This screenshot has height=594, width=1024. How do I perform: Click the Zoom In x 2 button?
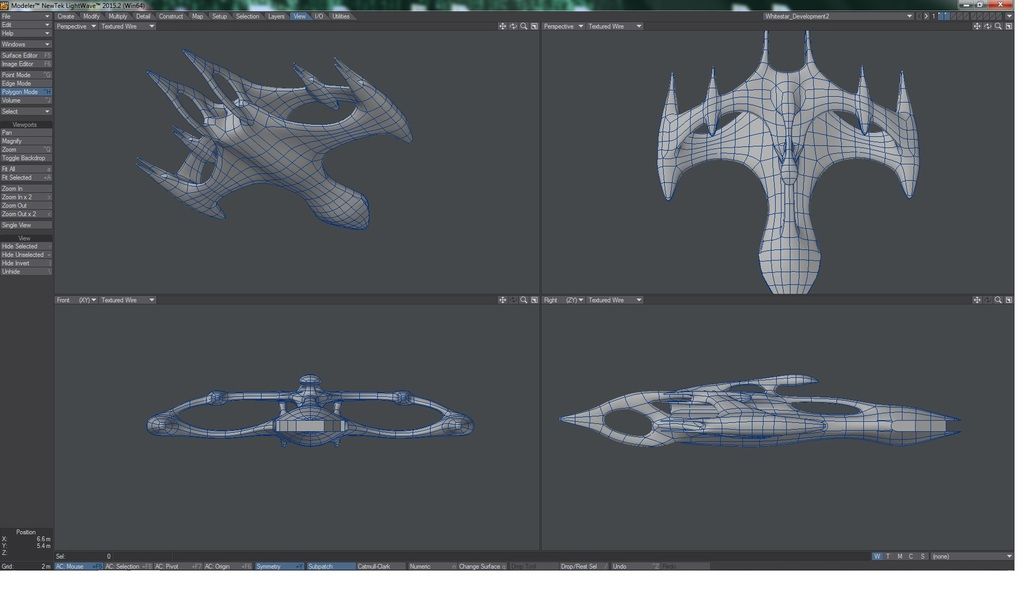coord(26,197)
